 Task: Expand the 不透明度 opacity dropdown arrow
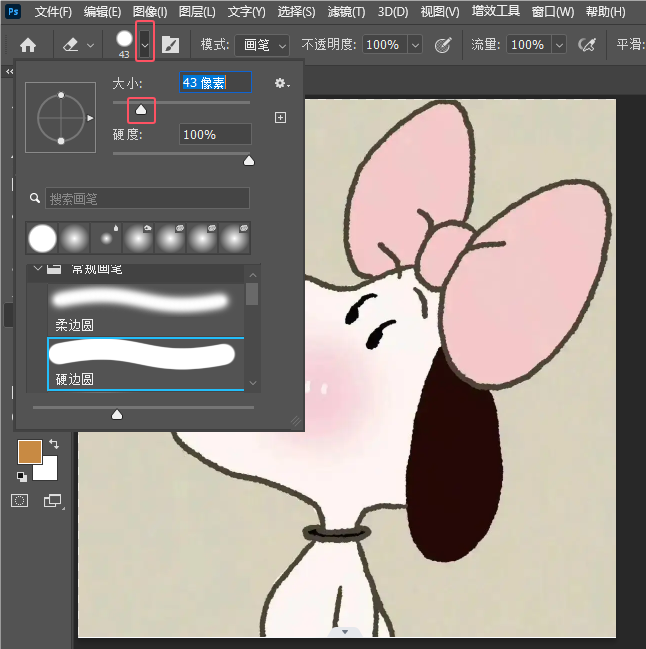coord(414,45)
